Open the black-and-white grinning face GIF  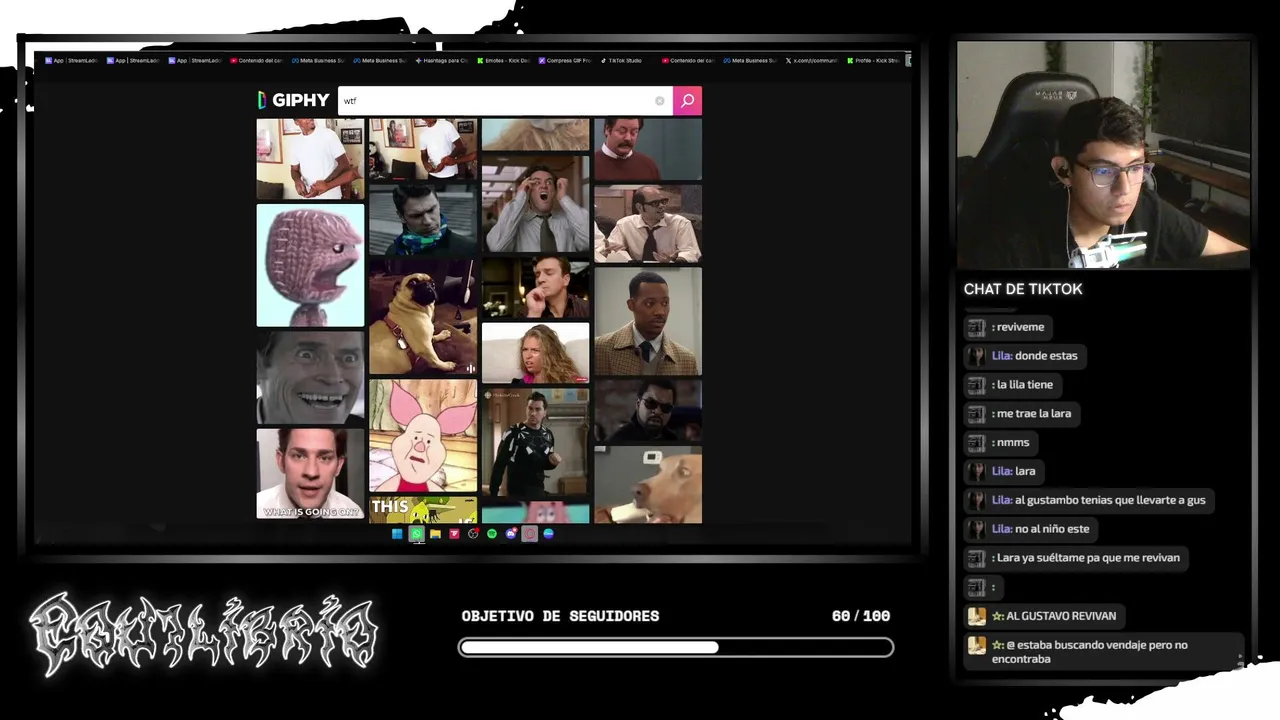pos(310,379)
